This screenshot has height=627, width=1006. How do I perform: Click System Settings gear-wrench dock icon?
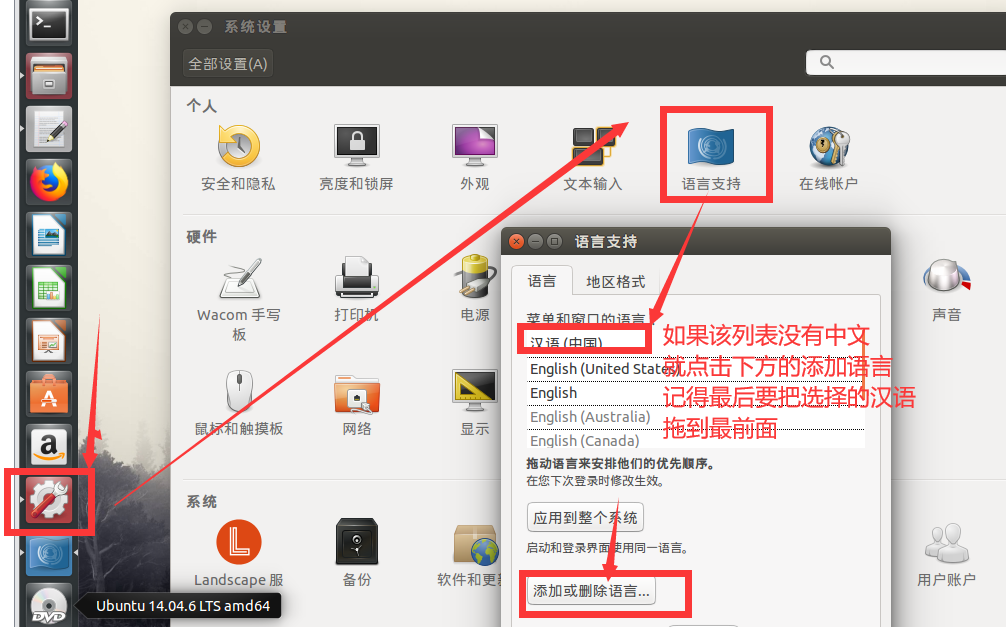49,501
